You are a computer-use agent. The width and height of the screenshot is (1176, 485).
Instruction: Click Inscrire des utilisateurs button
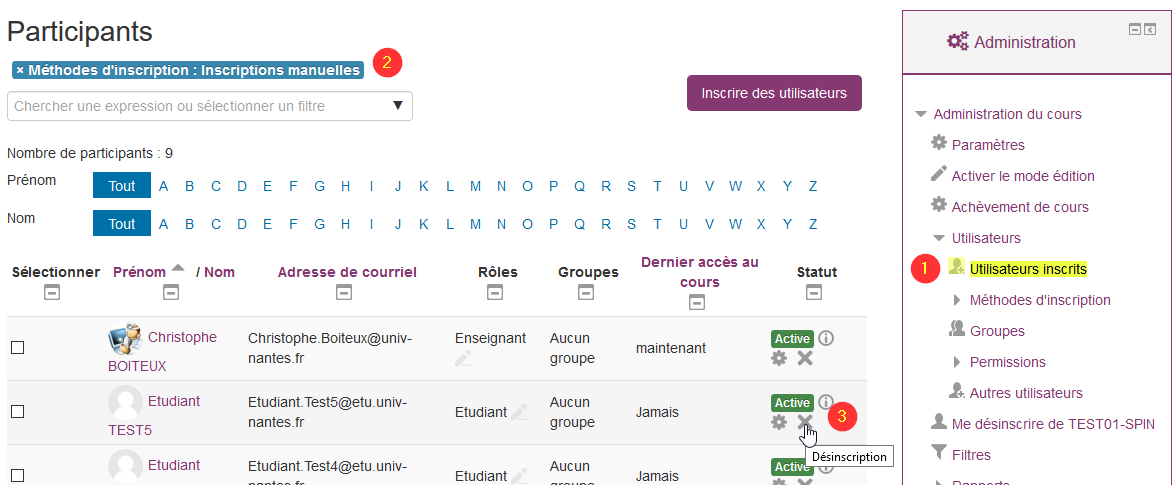point(774,93)
